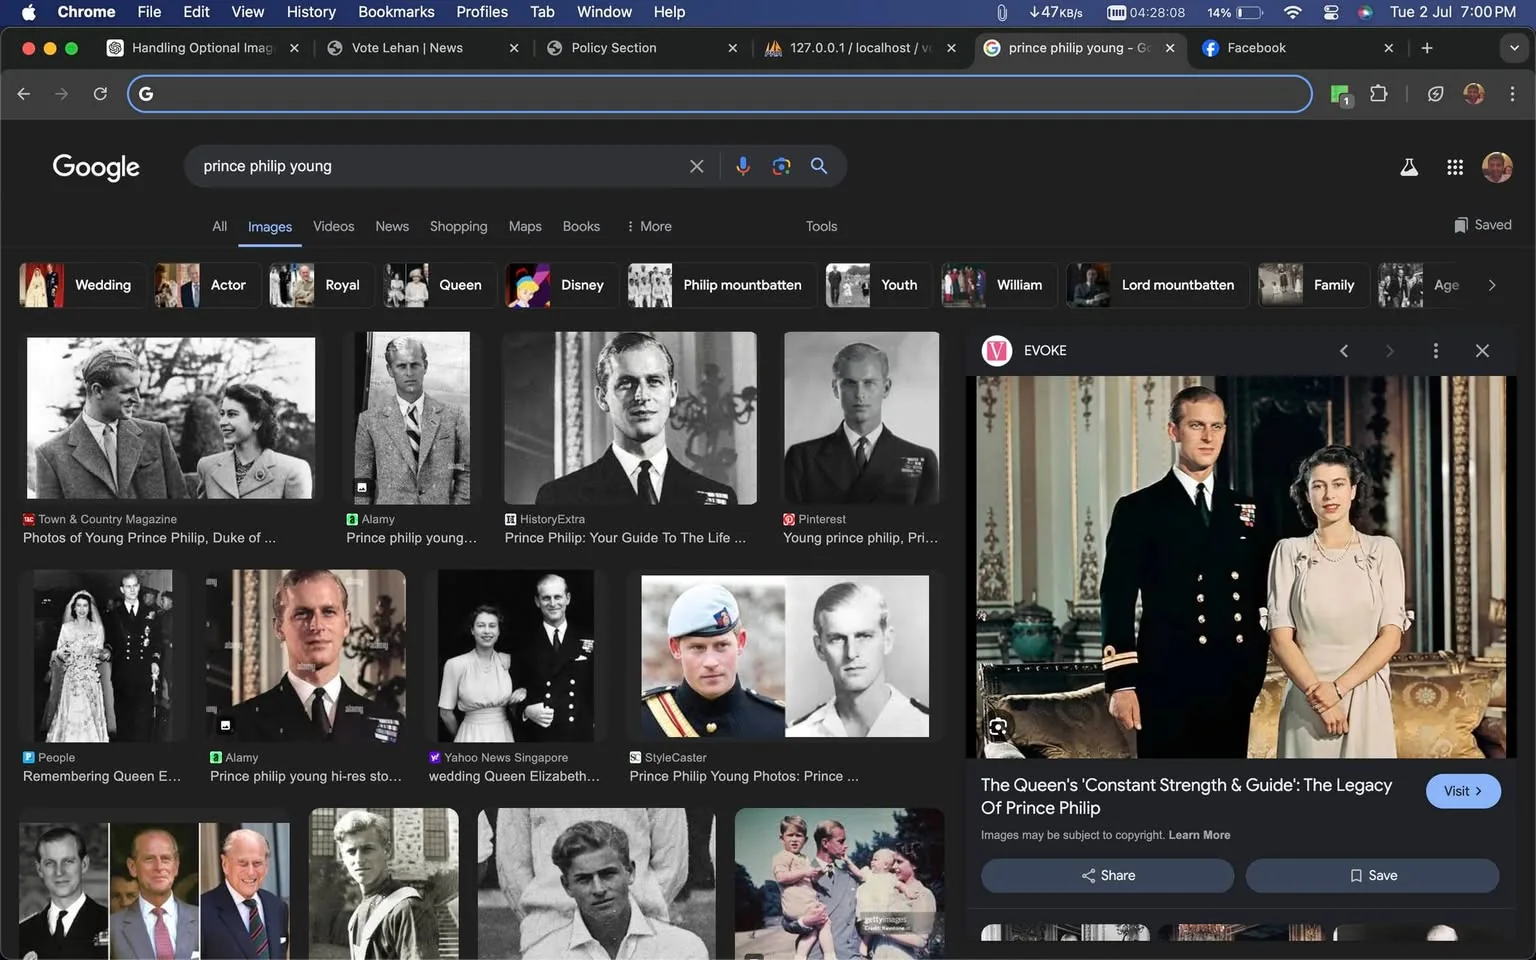Open the Yahoo News Singapore wedding thumbnail
Image resolution: width=1536 pixels, height=960 pixels.
516,656
